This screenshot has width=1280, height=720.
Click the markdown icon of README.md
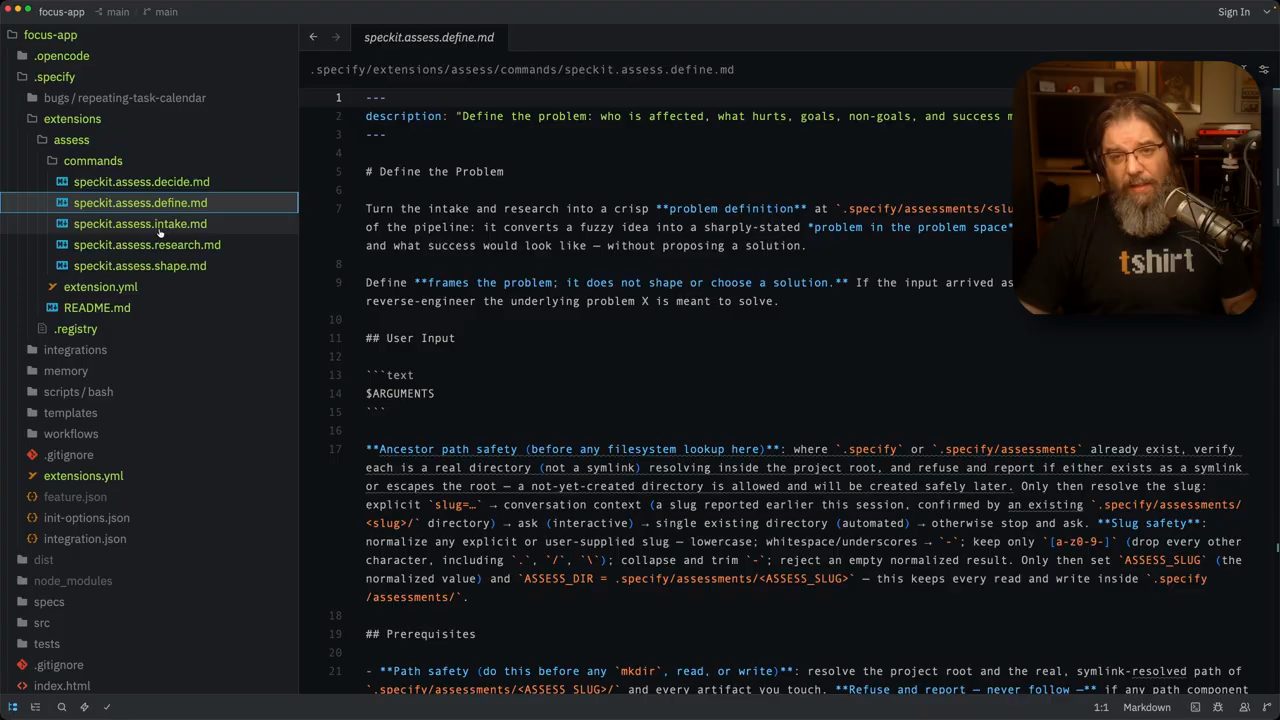53,308
